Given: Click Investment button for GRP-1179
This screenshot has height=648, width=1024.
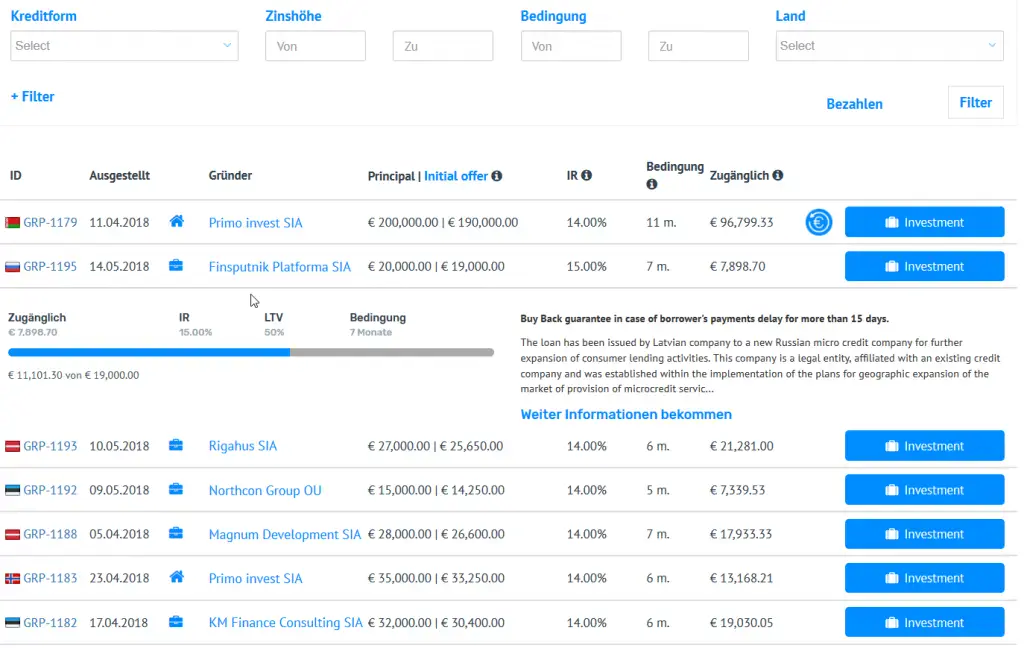Looking at the screenshot, I should click(925, 222).
